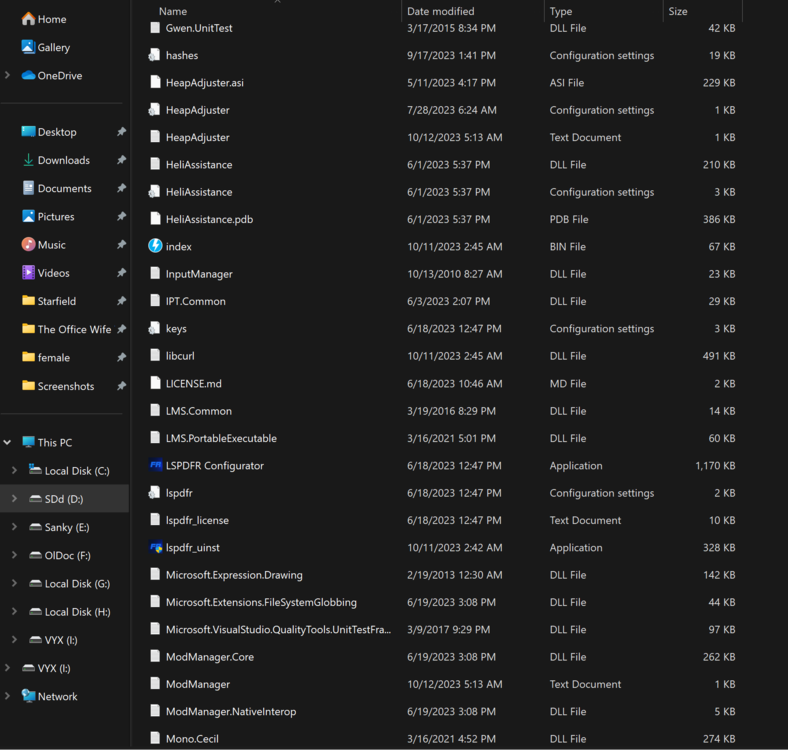Open The Office Wife folder icon
Screen dimensions: 788x750
point(28,329)
